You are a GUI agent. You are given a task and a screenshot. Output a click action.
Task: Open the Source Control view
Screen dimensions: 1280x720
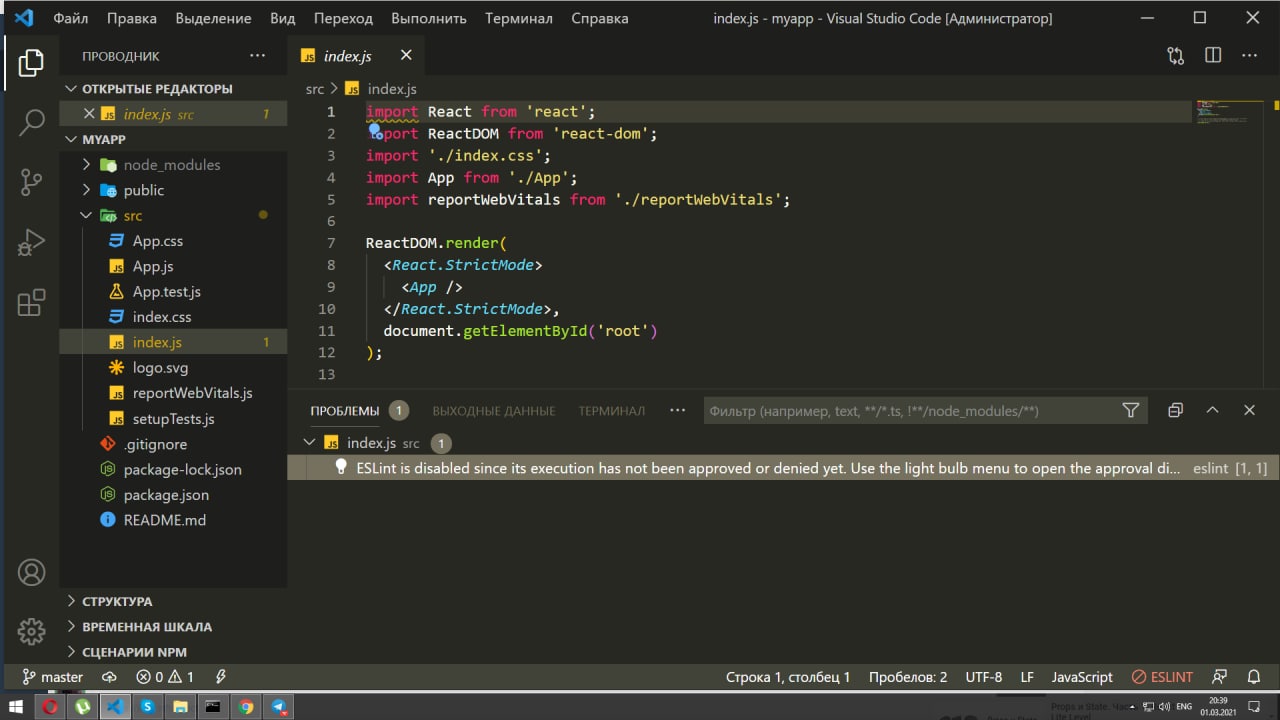click(31, 182)
